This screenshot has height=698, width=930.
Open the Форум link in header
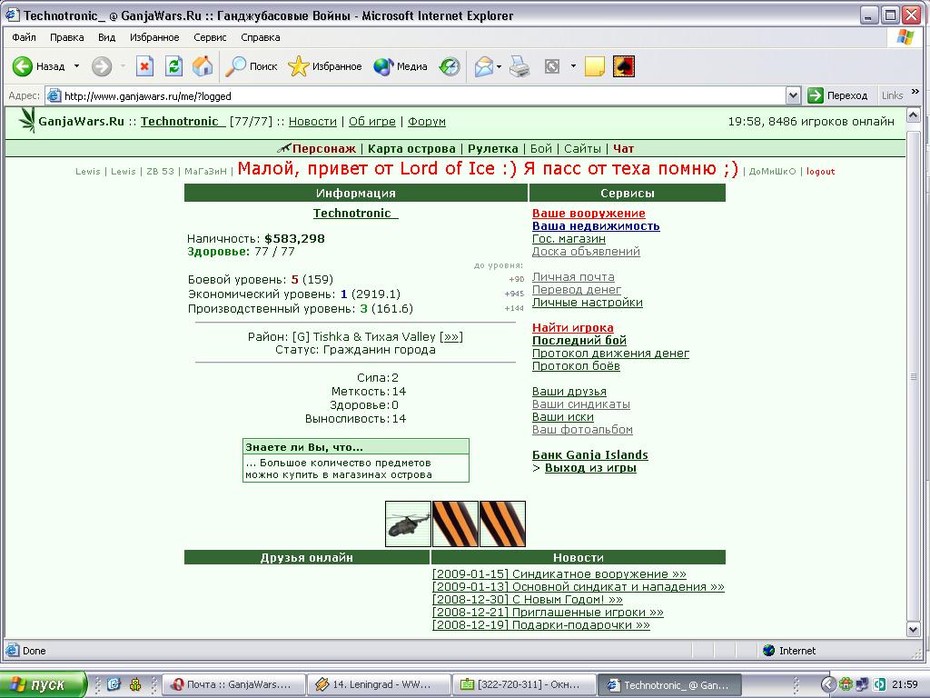click(426, 121)
